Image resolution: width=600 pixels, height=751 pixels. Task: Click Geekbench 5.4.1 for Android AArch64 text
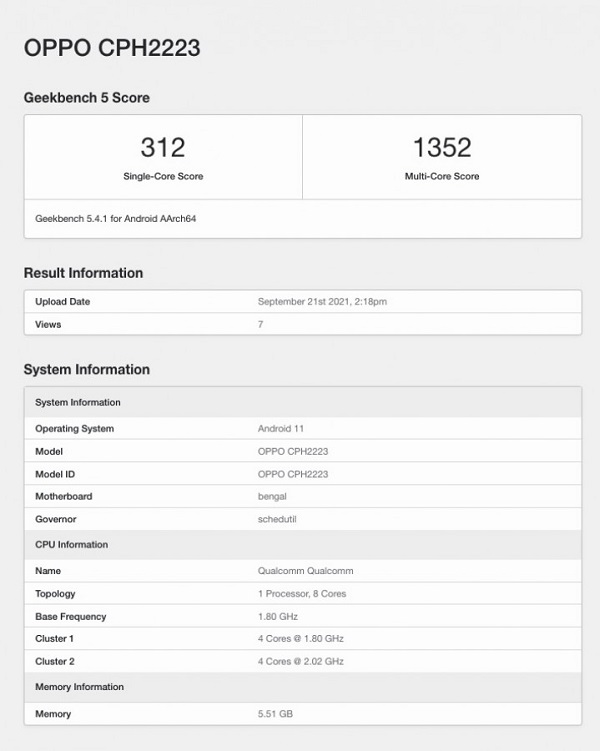pyautogui.click(x=115, y=218)
